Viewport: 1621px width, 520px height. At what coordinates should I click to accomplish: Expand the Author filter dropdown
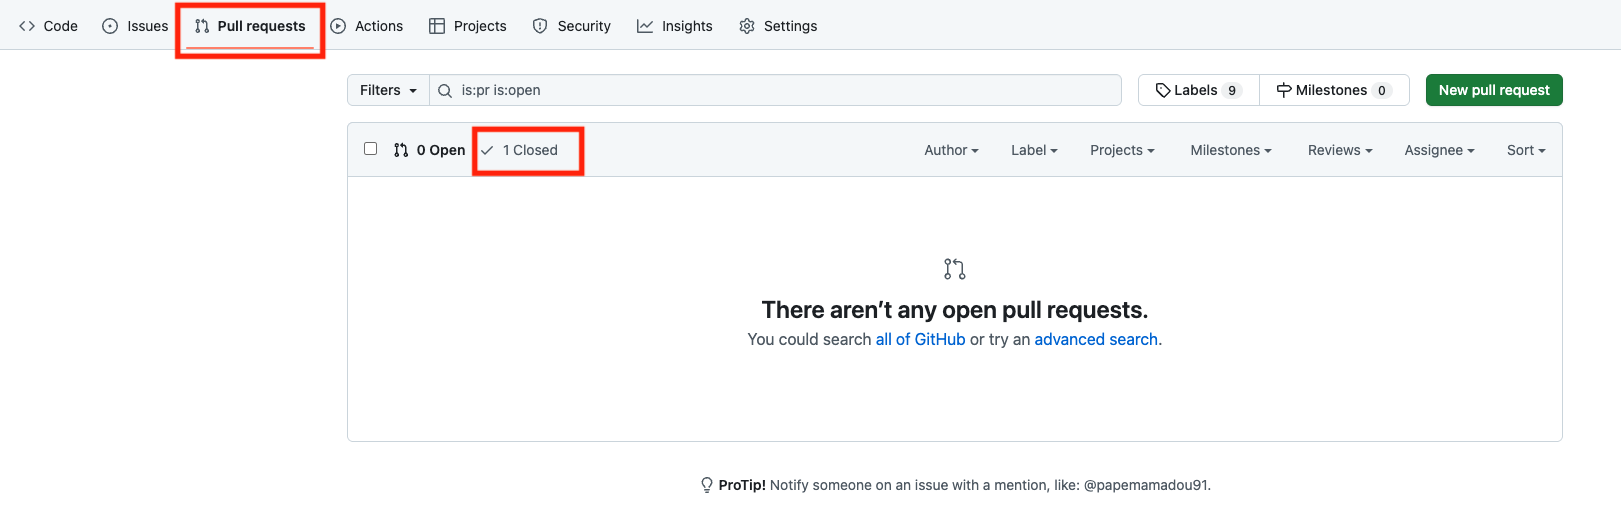[x=951, y=150]
